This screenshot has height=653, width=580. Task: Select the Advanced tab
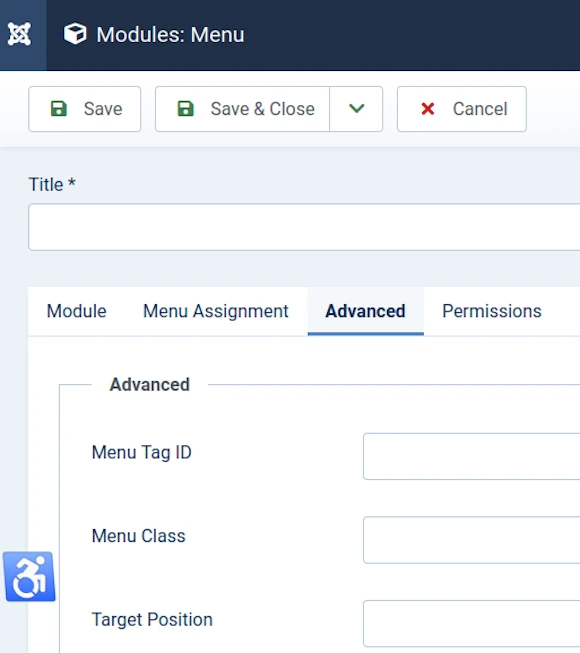(x=366, y=311)
